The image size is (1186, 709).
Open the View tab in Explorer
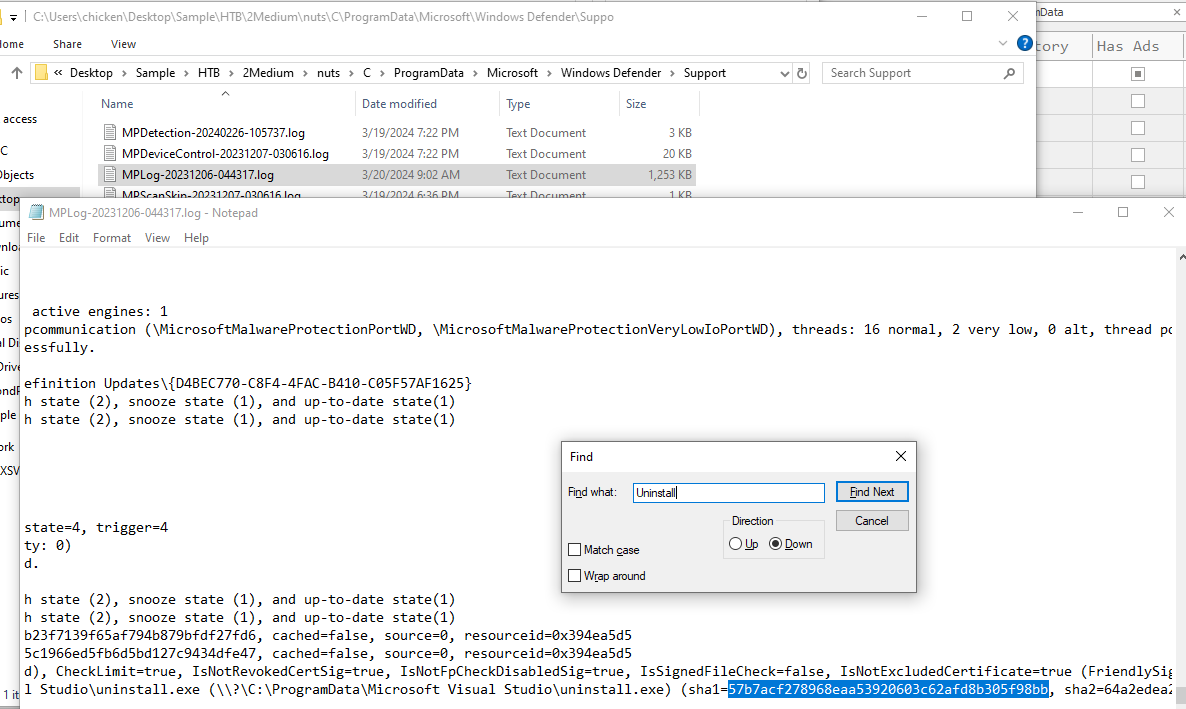pyautogui.click(x=123, y=44)
